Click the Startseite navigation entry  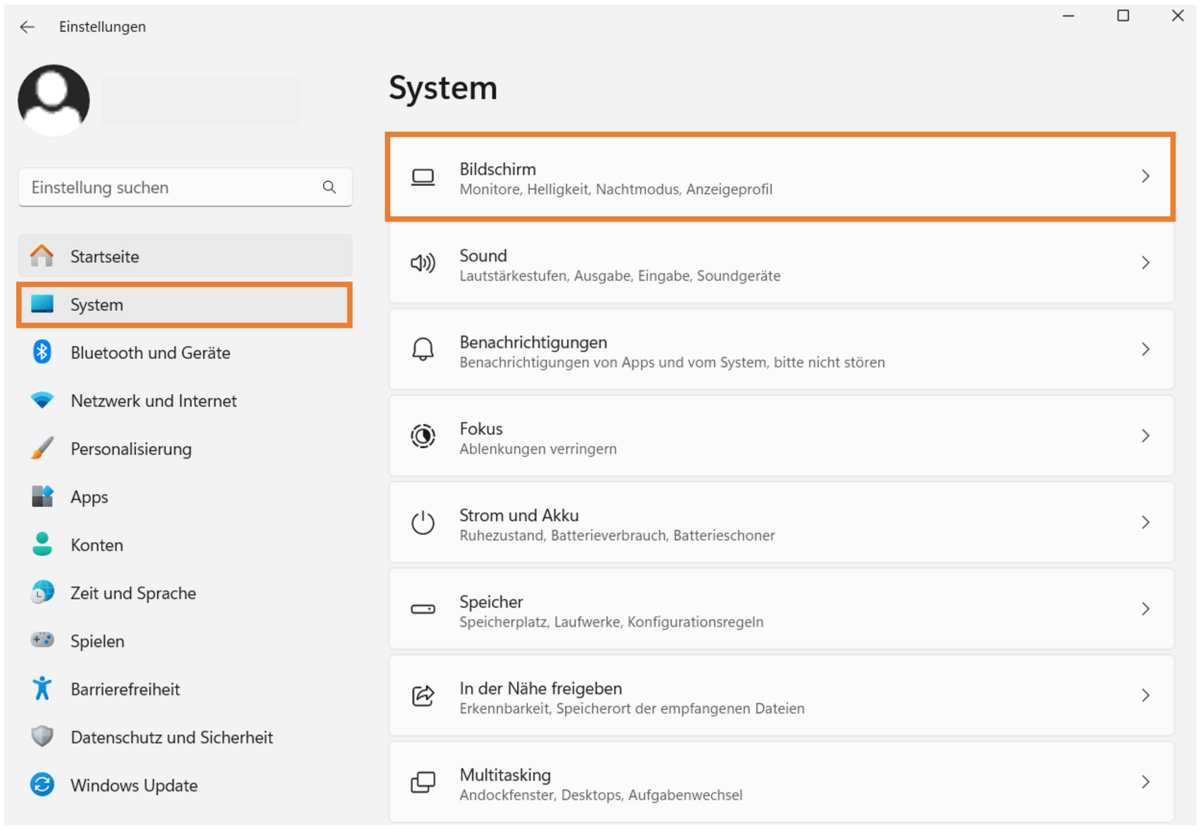tap(185, 256)
